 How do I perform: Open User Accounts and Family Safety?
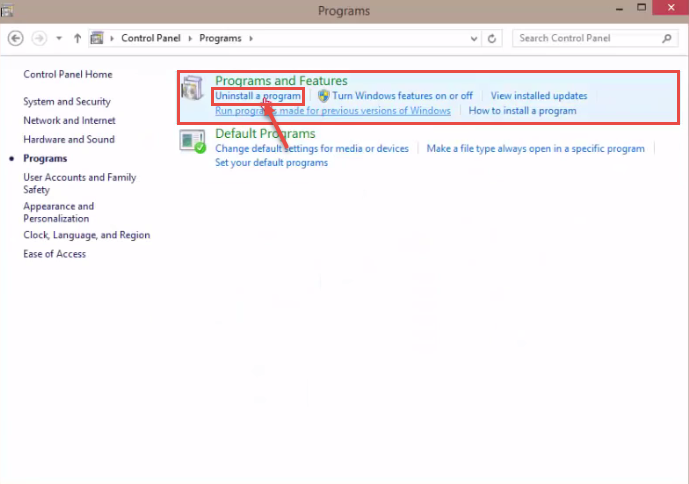pos(80,183)
